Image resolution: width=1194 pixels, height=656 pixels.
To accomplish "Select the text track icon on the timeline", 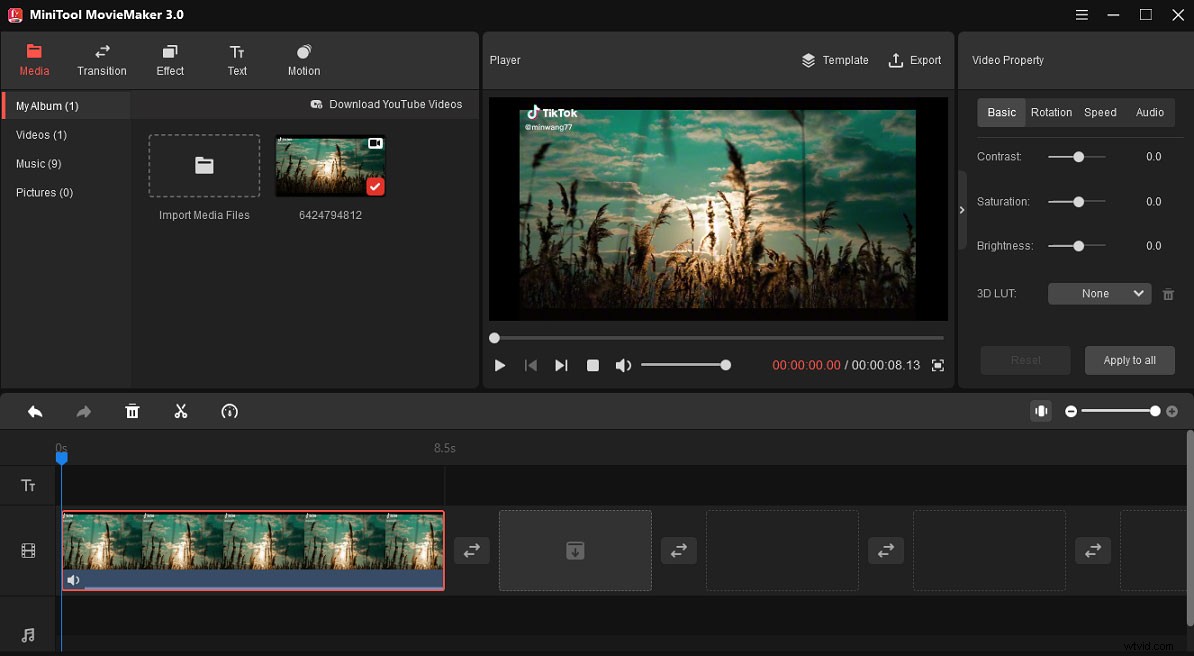I will [27, 485].
